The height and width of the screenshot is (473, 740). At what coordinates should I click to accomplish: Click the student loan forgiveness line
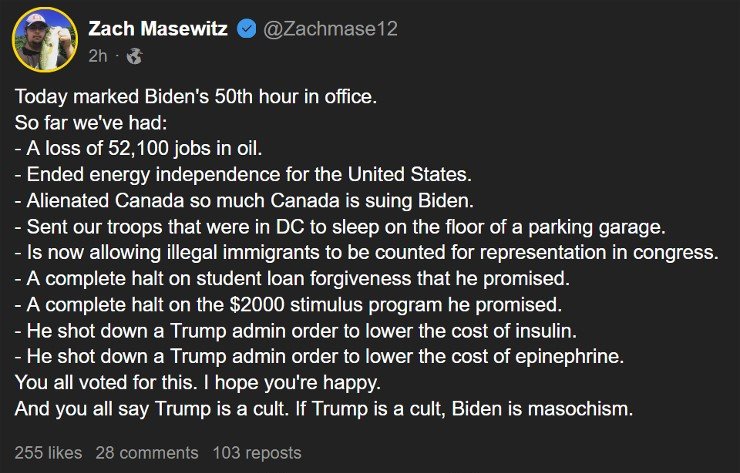(292, 279)
